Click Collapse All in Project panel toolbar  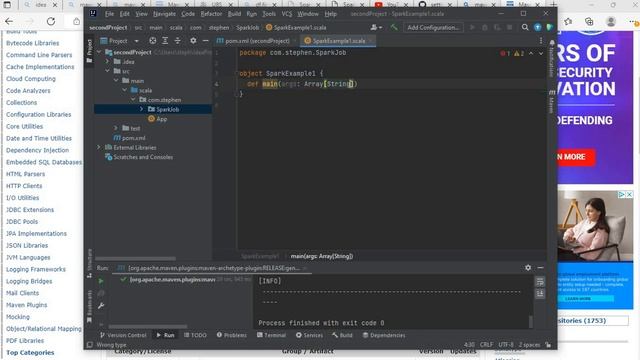tap(178, 41)
